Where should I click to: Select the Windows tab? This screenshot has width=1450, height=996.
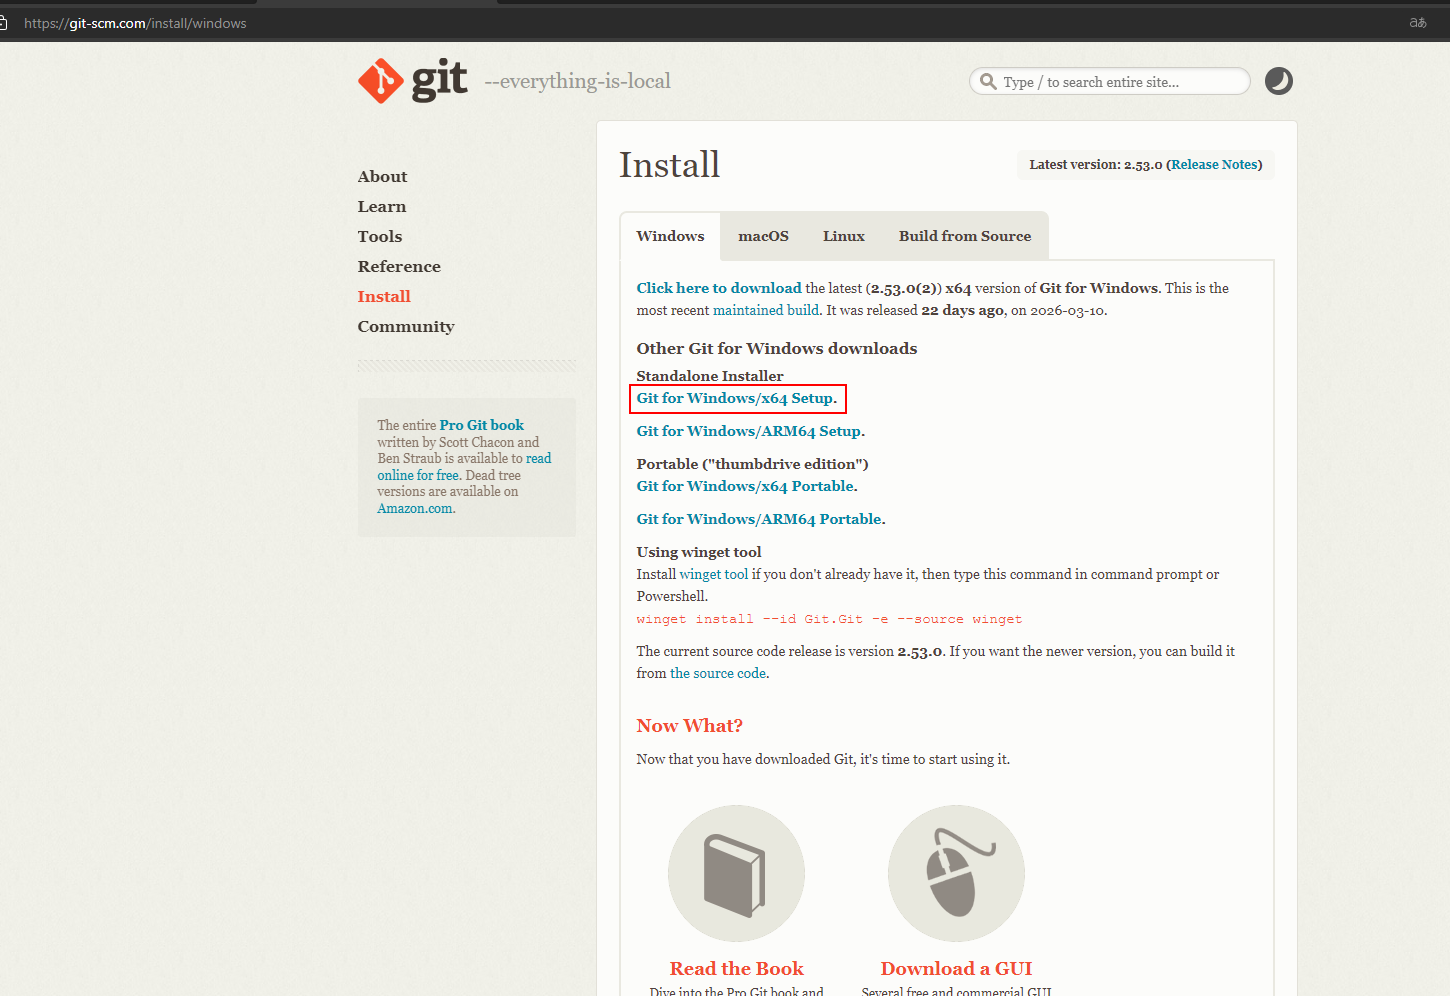click(x=670, y=236)
